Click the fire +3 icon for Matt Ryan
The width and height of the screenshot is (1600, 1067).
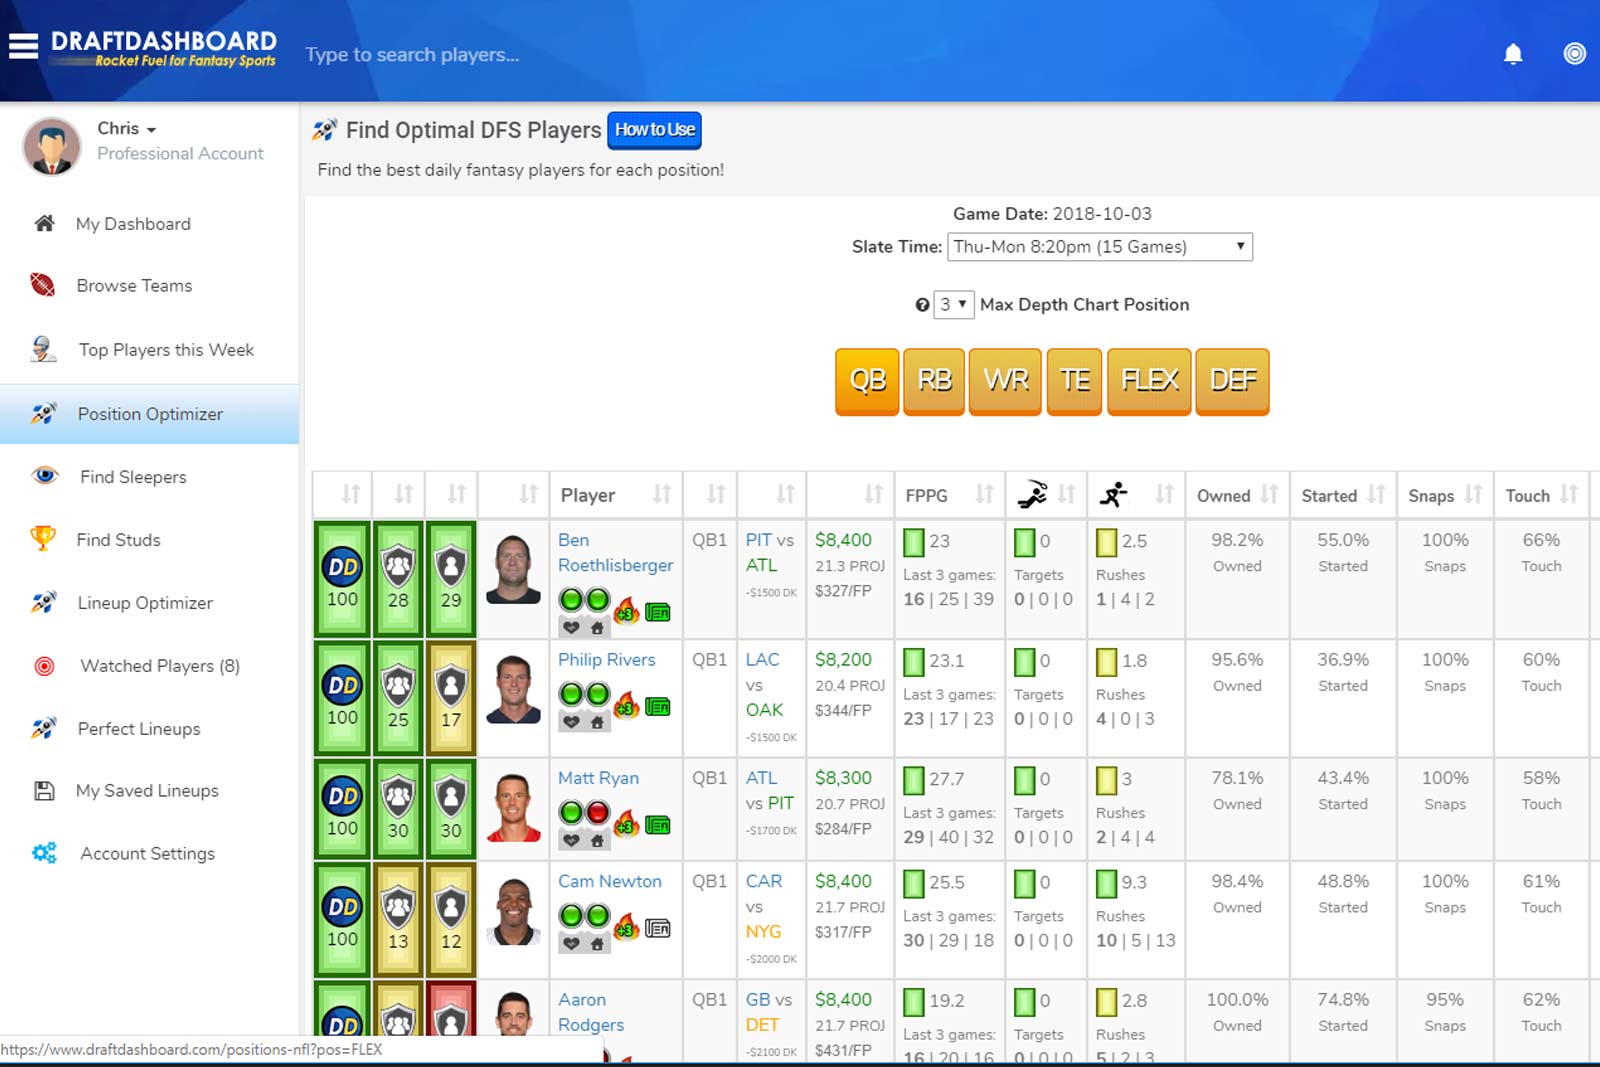(627, 823)
